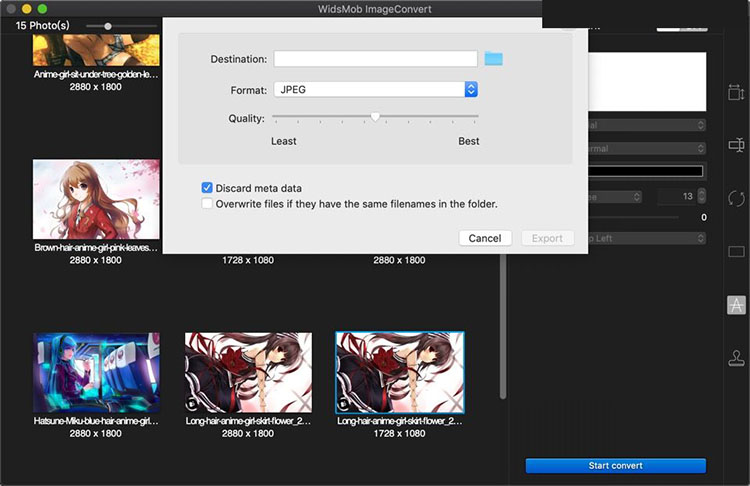Screen dimensions: 750x486
Task: Click the 'Hatsune-Miku-blue-hair-anime-girl…' file name
Action: point(96,421)
